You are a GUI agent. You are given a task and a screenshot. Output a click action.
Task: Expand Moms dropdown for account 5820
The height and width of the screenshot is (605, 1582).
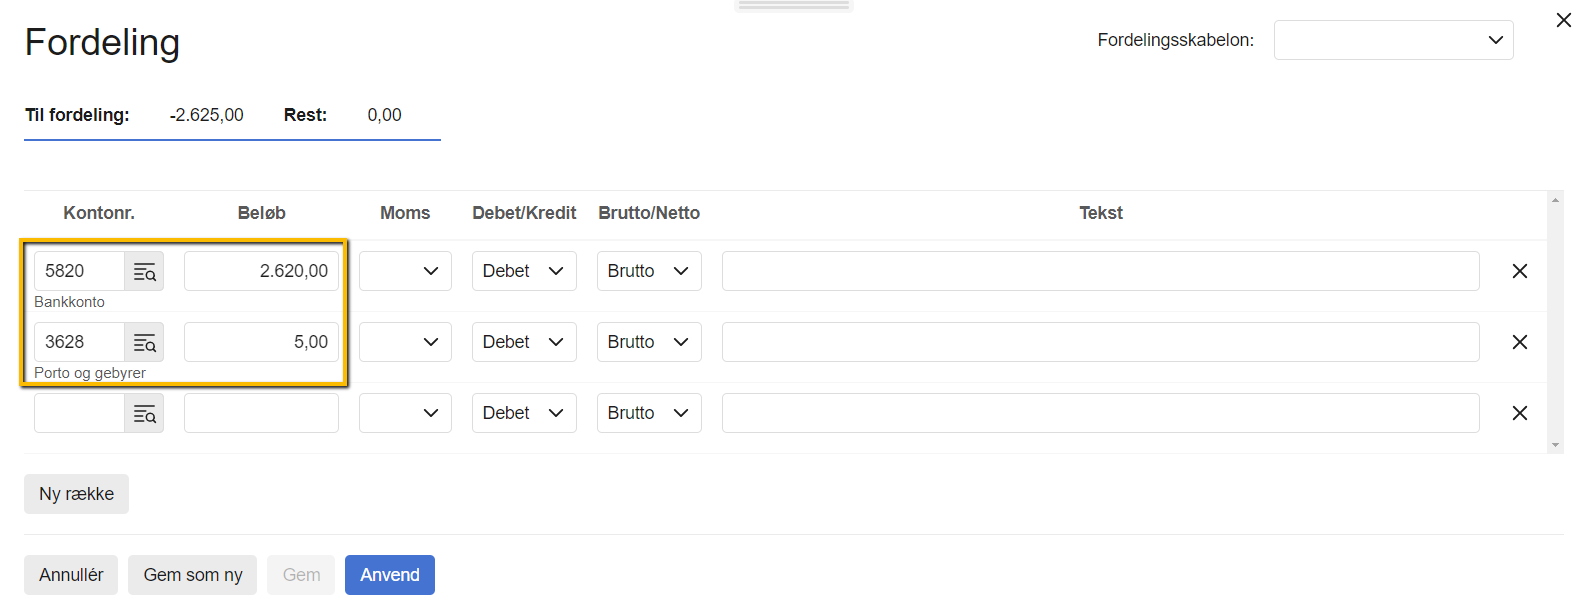coord(405,271)
